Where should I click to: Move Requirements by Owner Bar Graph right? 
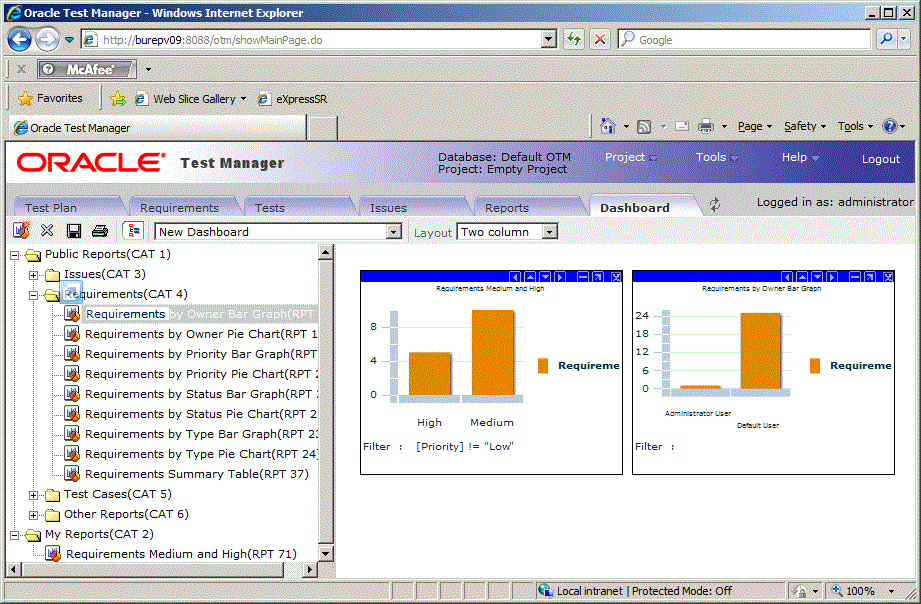pos(832,277)
